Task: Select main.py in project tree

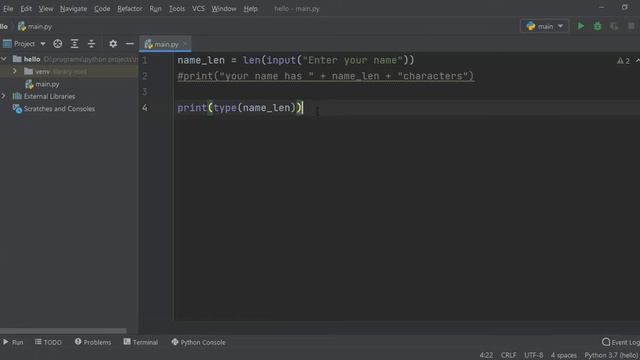Action: tap(42, 84)
